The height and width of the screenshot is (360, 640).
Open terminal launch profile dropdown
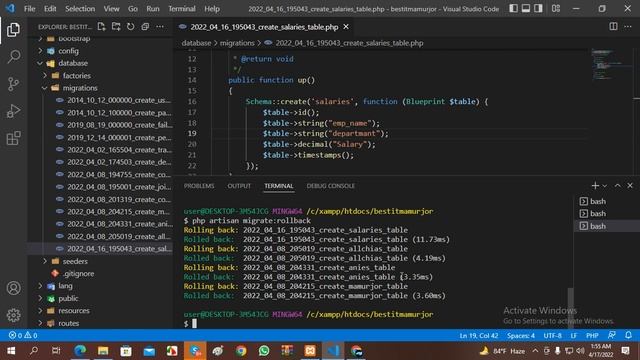click(x=605, y=186)
